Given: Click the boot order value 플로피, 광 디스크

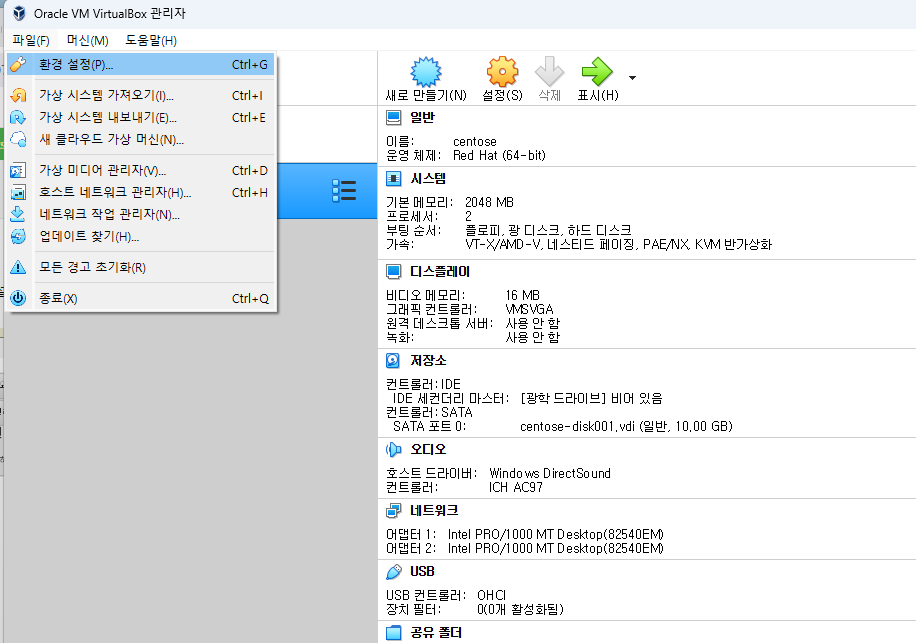Looking at the screenshot, I should (x=548, y=230).
